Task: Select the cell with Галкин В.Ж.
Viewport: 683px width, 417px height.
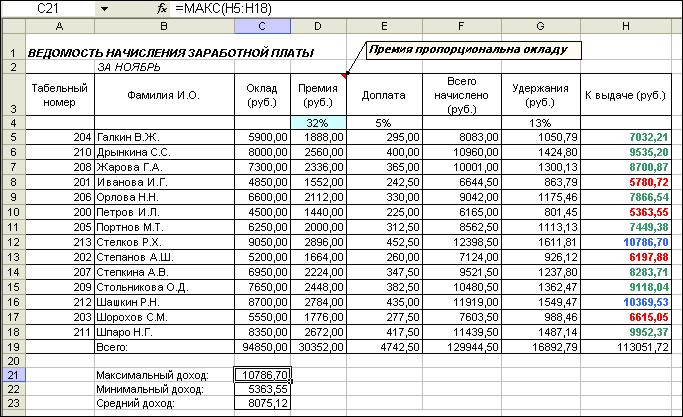Action: (163, 136)
